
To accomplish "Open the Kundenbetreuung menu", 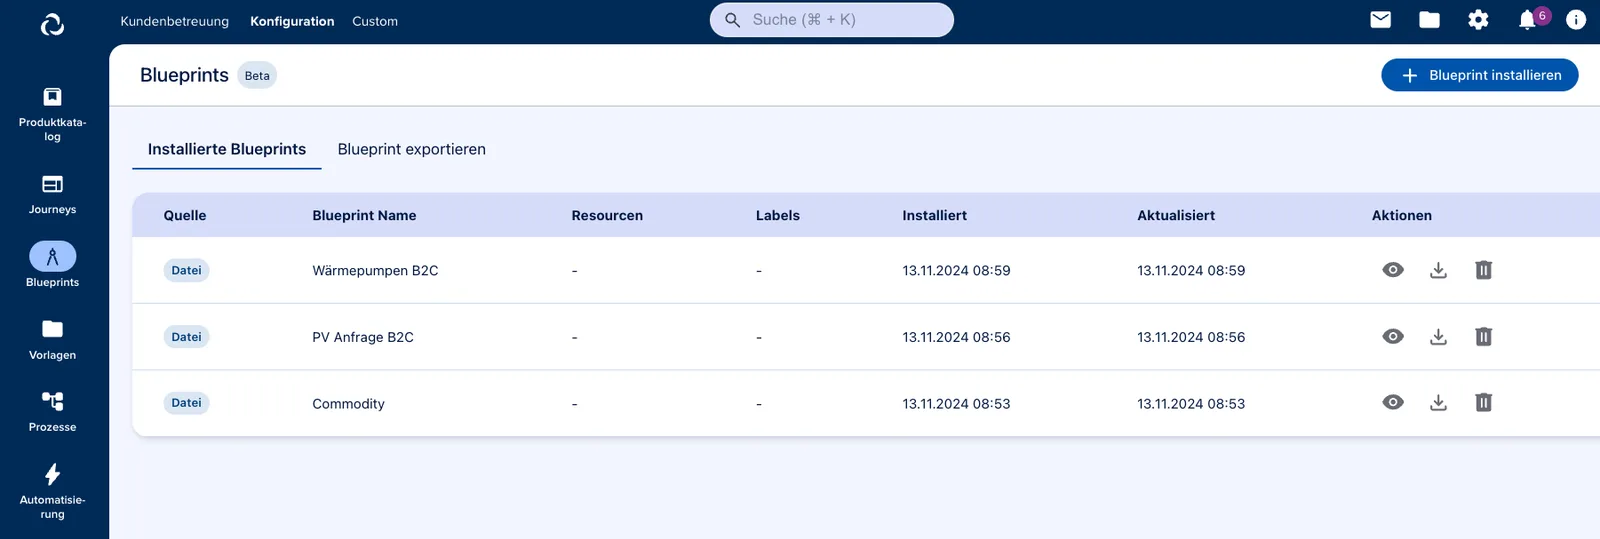I will [x=175, y=21].
